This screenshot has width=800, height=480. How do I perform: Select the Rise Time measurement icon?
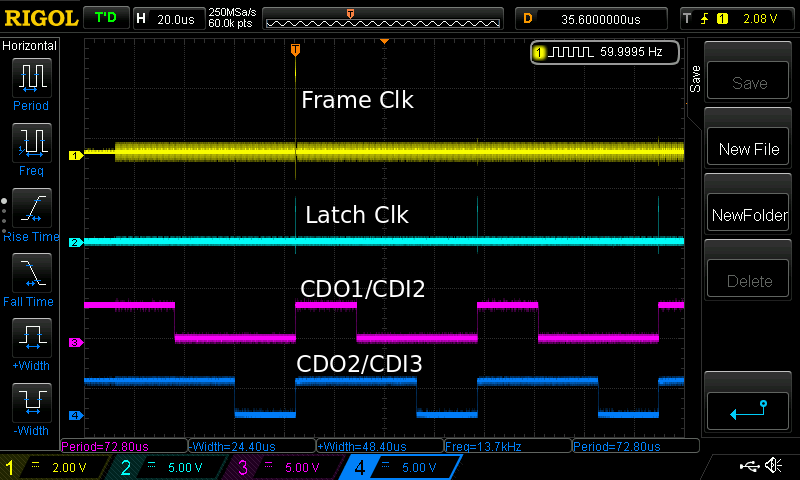(32, 208)
